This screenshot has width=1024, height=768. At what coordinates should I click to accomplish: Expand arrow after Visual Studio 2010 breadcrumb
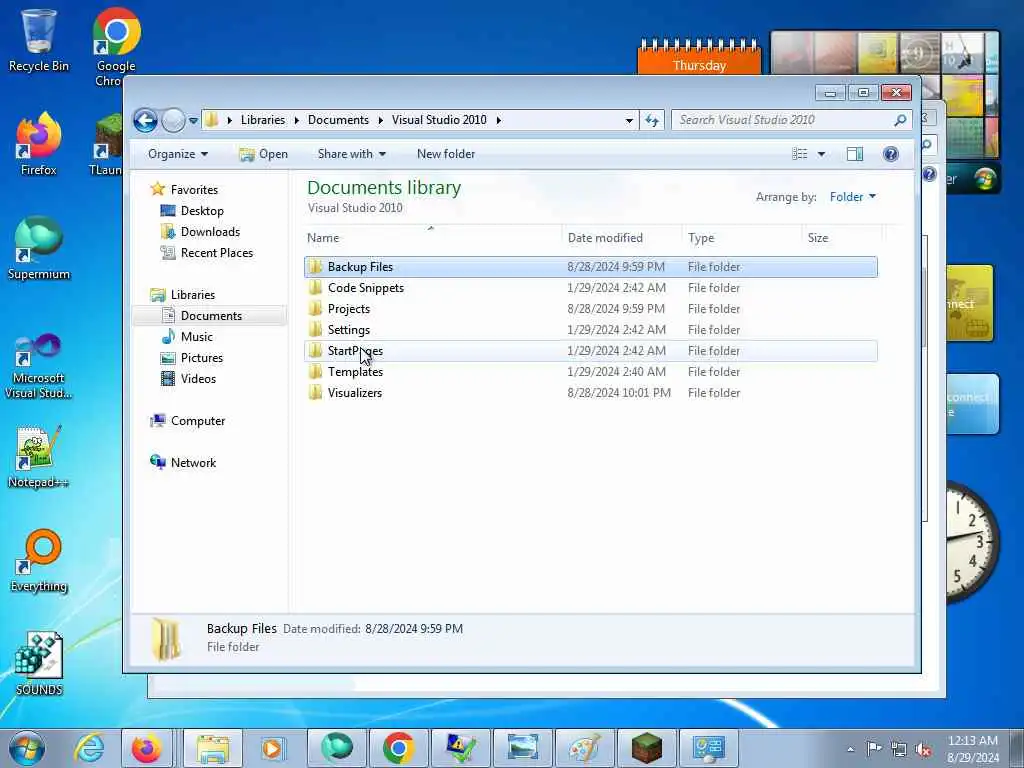[498, 120]
